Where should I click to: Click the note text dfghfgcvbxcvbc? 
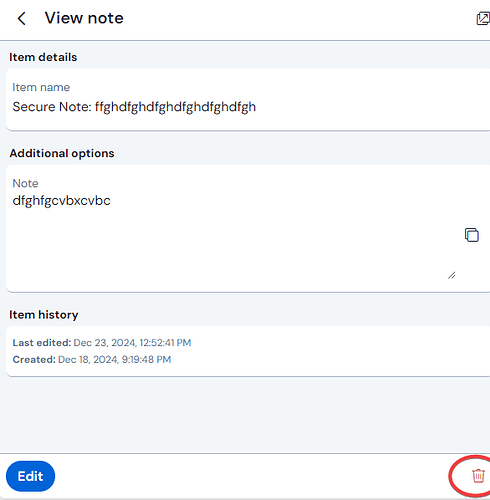pos(61,201)
